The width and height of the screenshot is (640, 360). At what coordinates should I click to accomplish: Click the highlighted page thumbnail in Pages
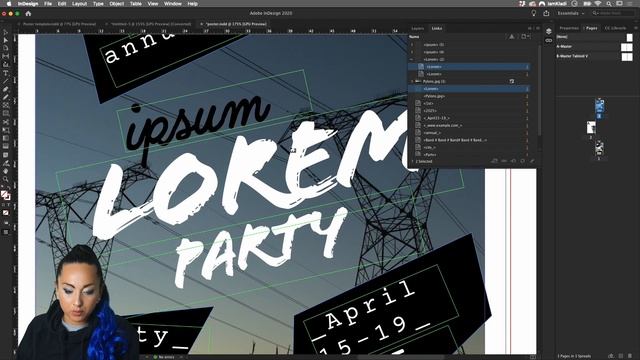pos(599,106)
